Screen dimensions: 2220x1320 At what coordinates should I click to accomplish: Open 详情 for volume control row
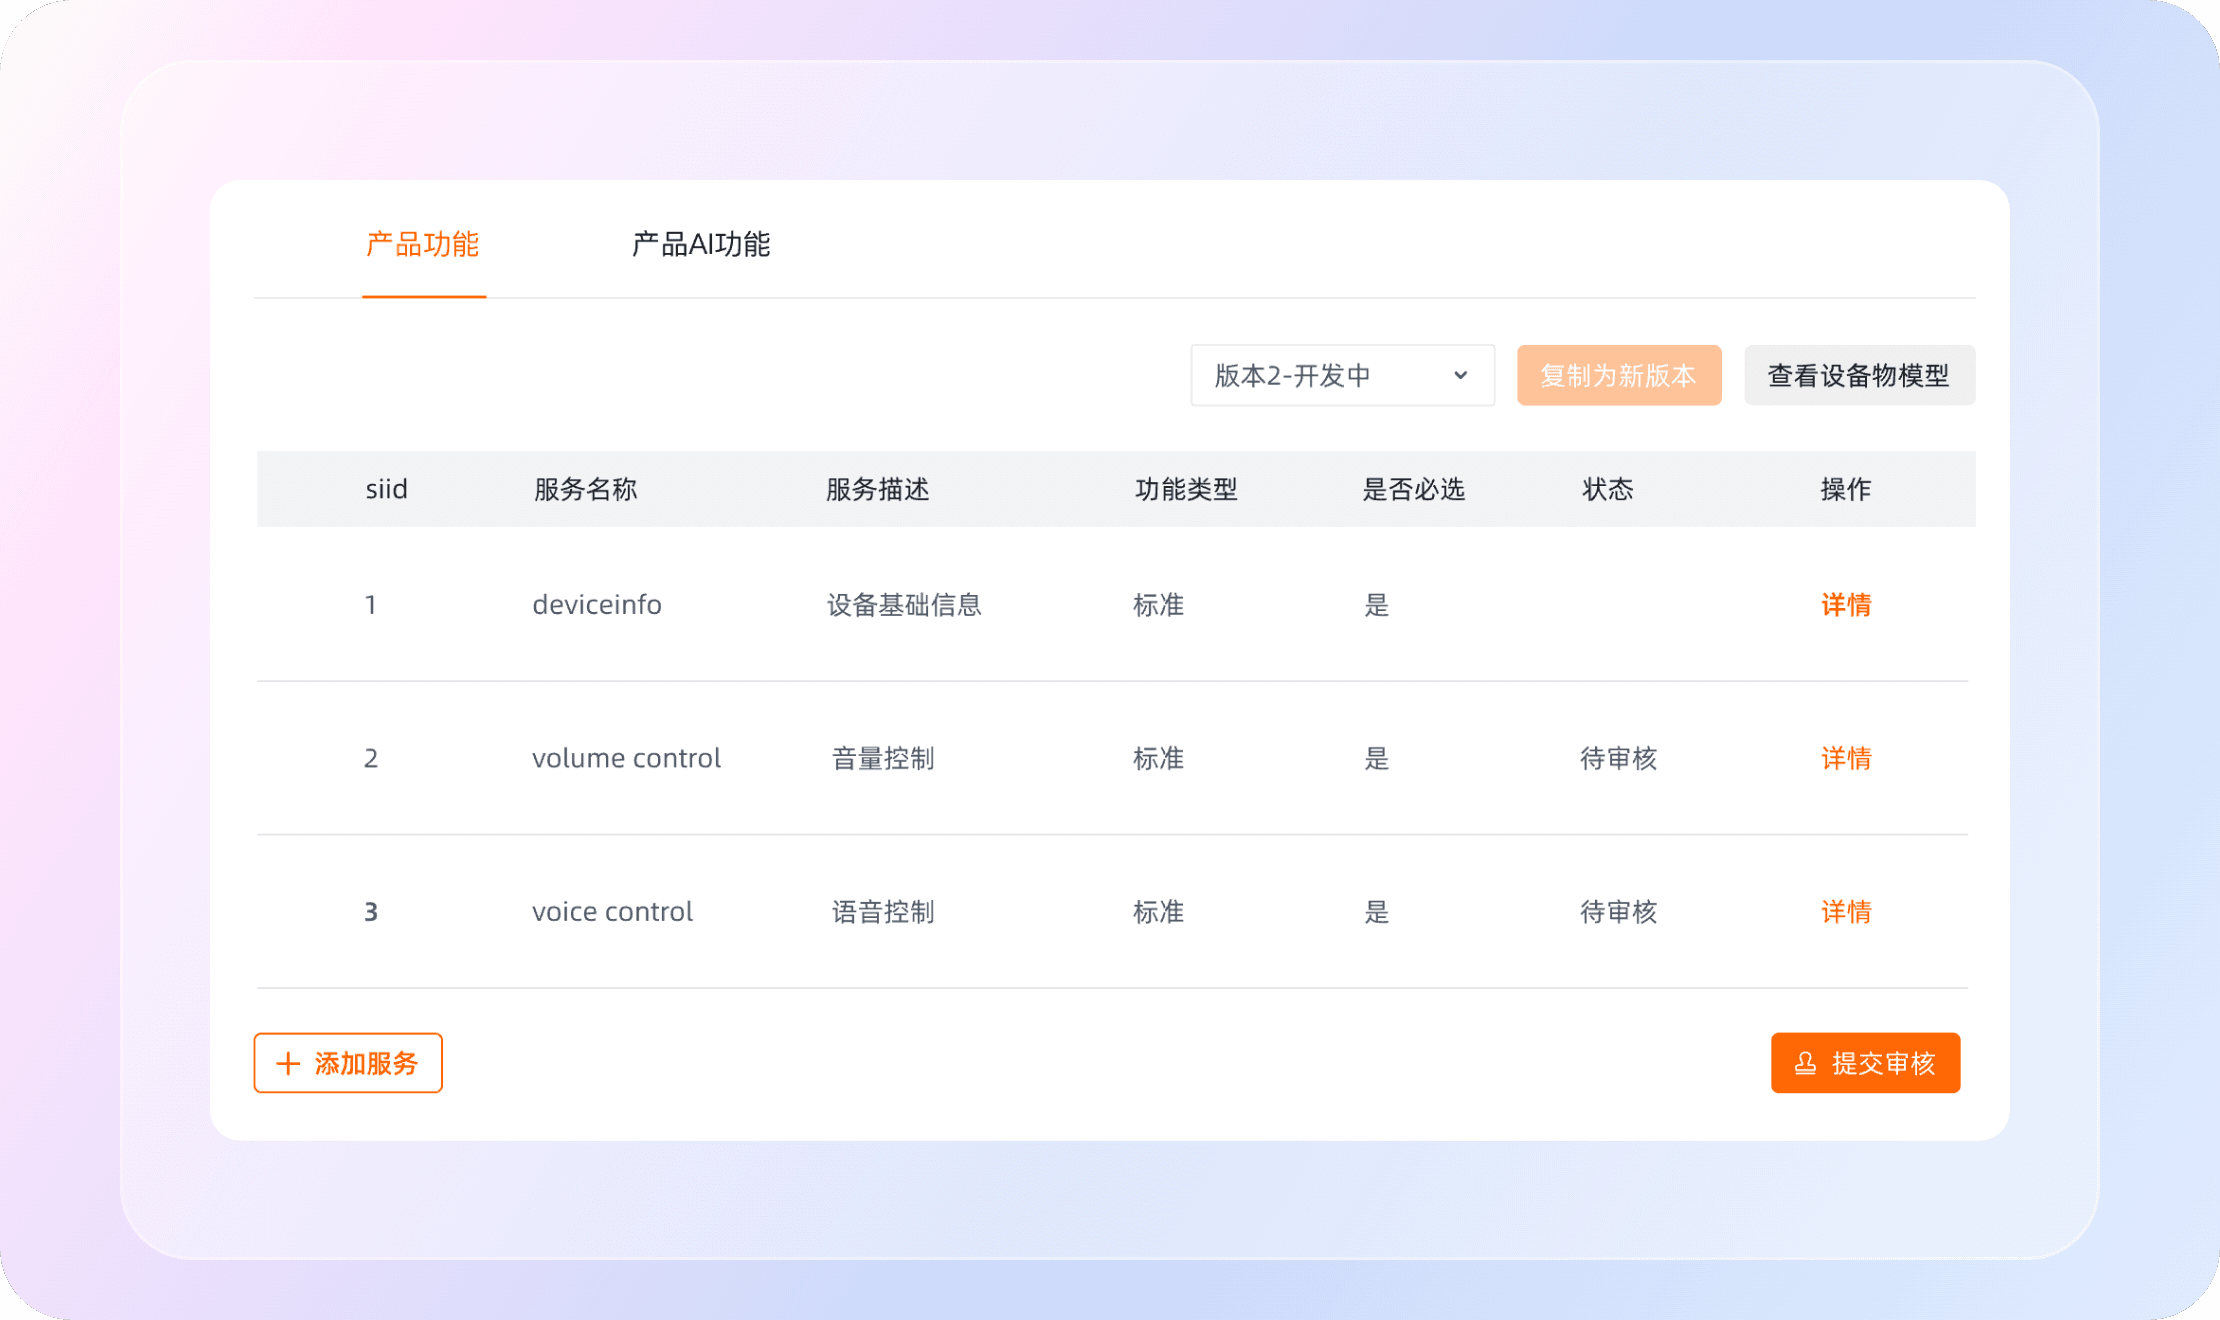1846,758
